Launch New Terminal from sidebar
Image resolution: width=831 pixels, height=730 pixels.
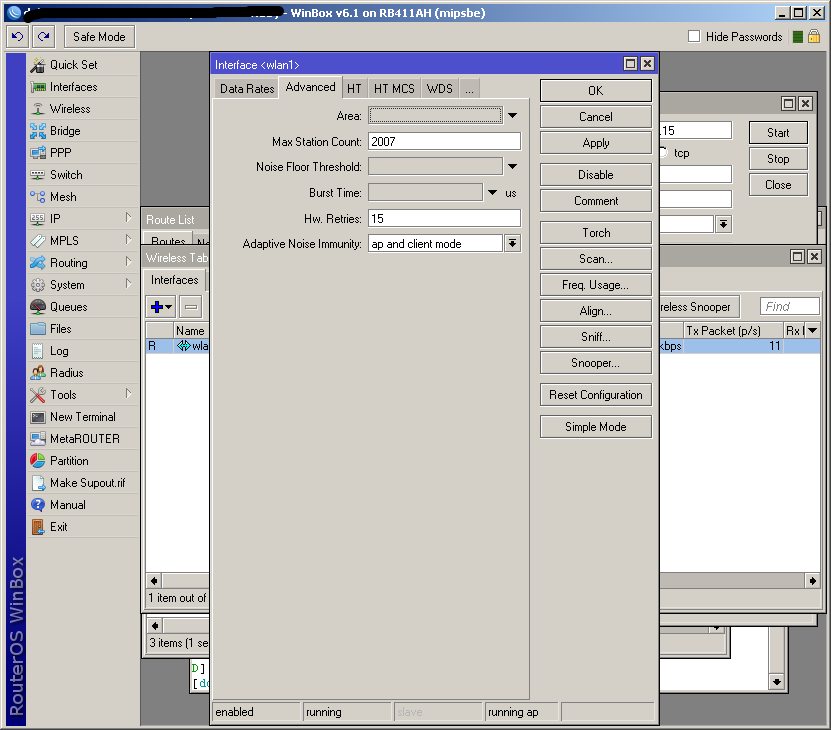pos(83,417)
